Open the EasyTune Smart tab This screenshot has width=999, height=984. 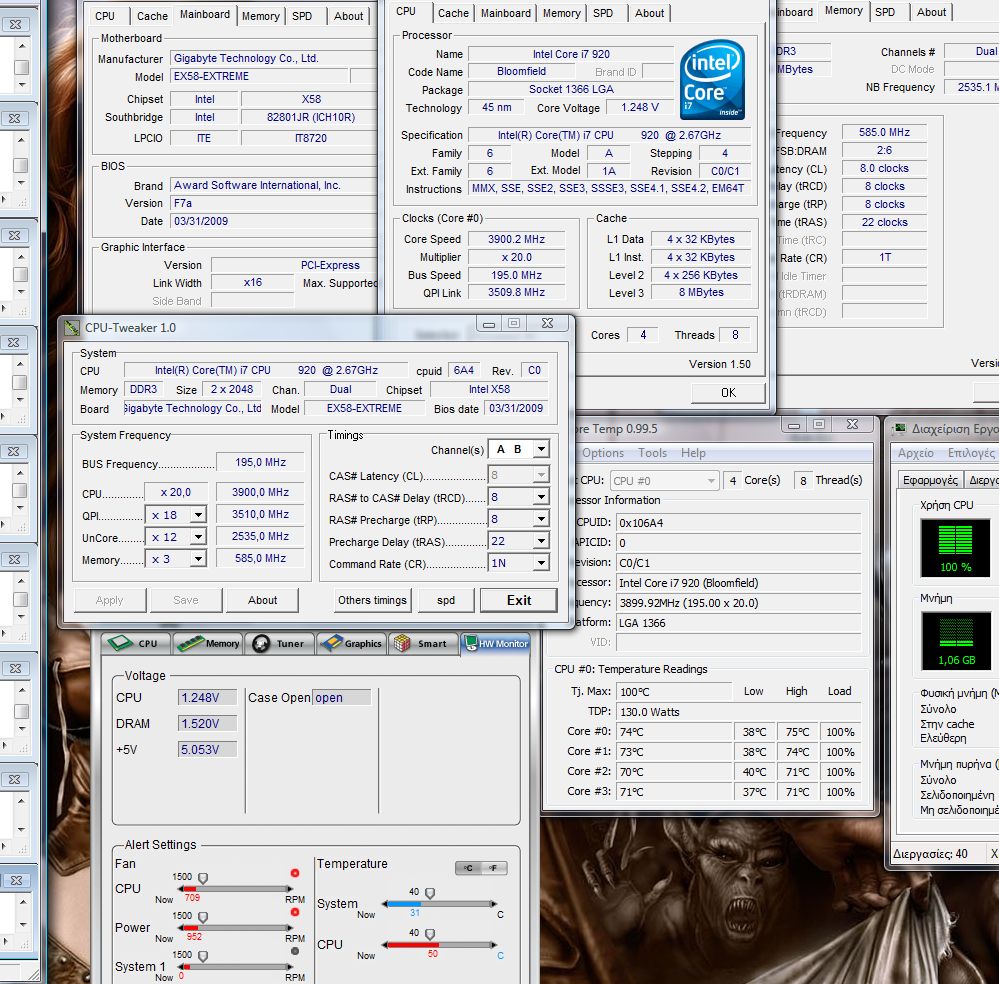pos(421,644)
